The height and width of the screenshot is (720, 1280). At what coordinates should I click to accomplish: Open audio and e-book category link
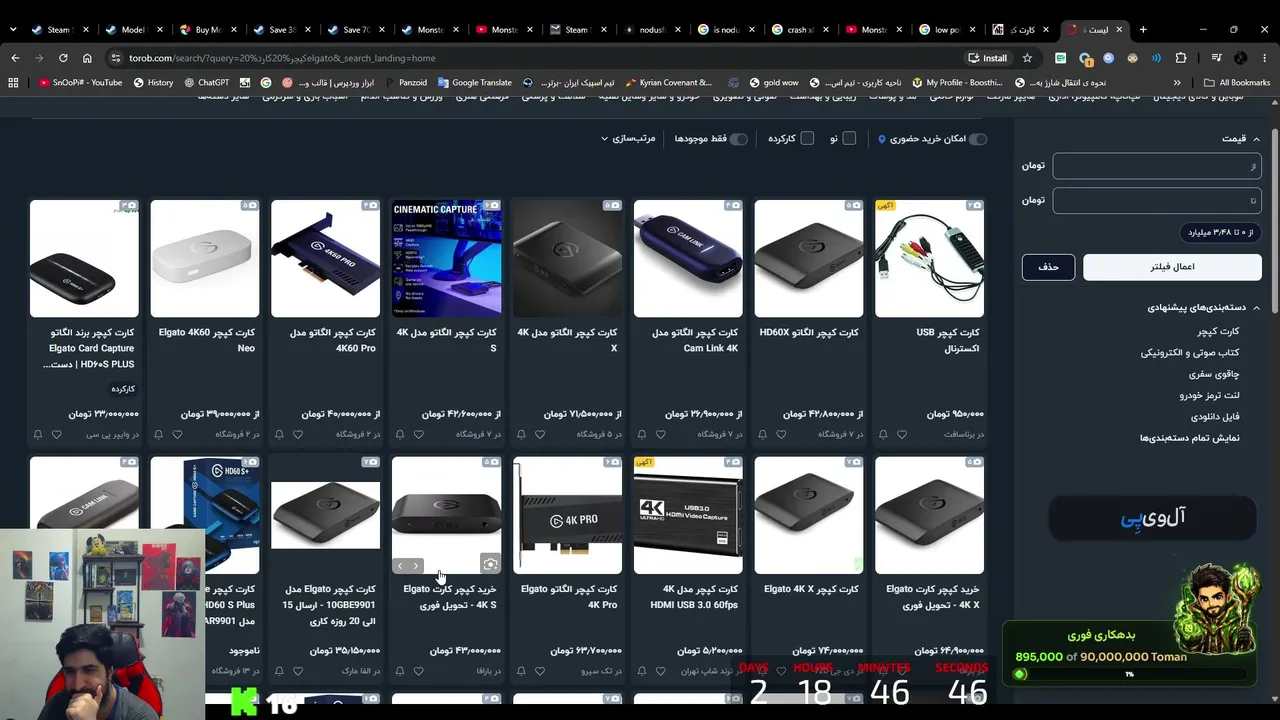(1190, 353)
